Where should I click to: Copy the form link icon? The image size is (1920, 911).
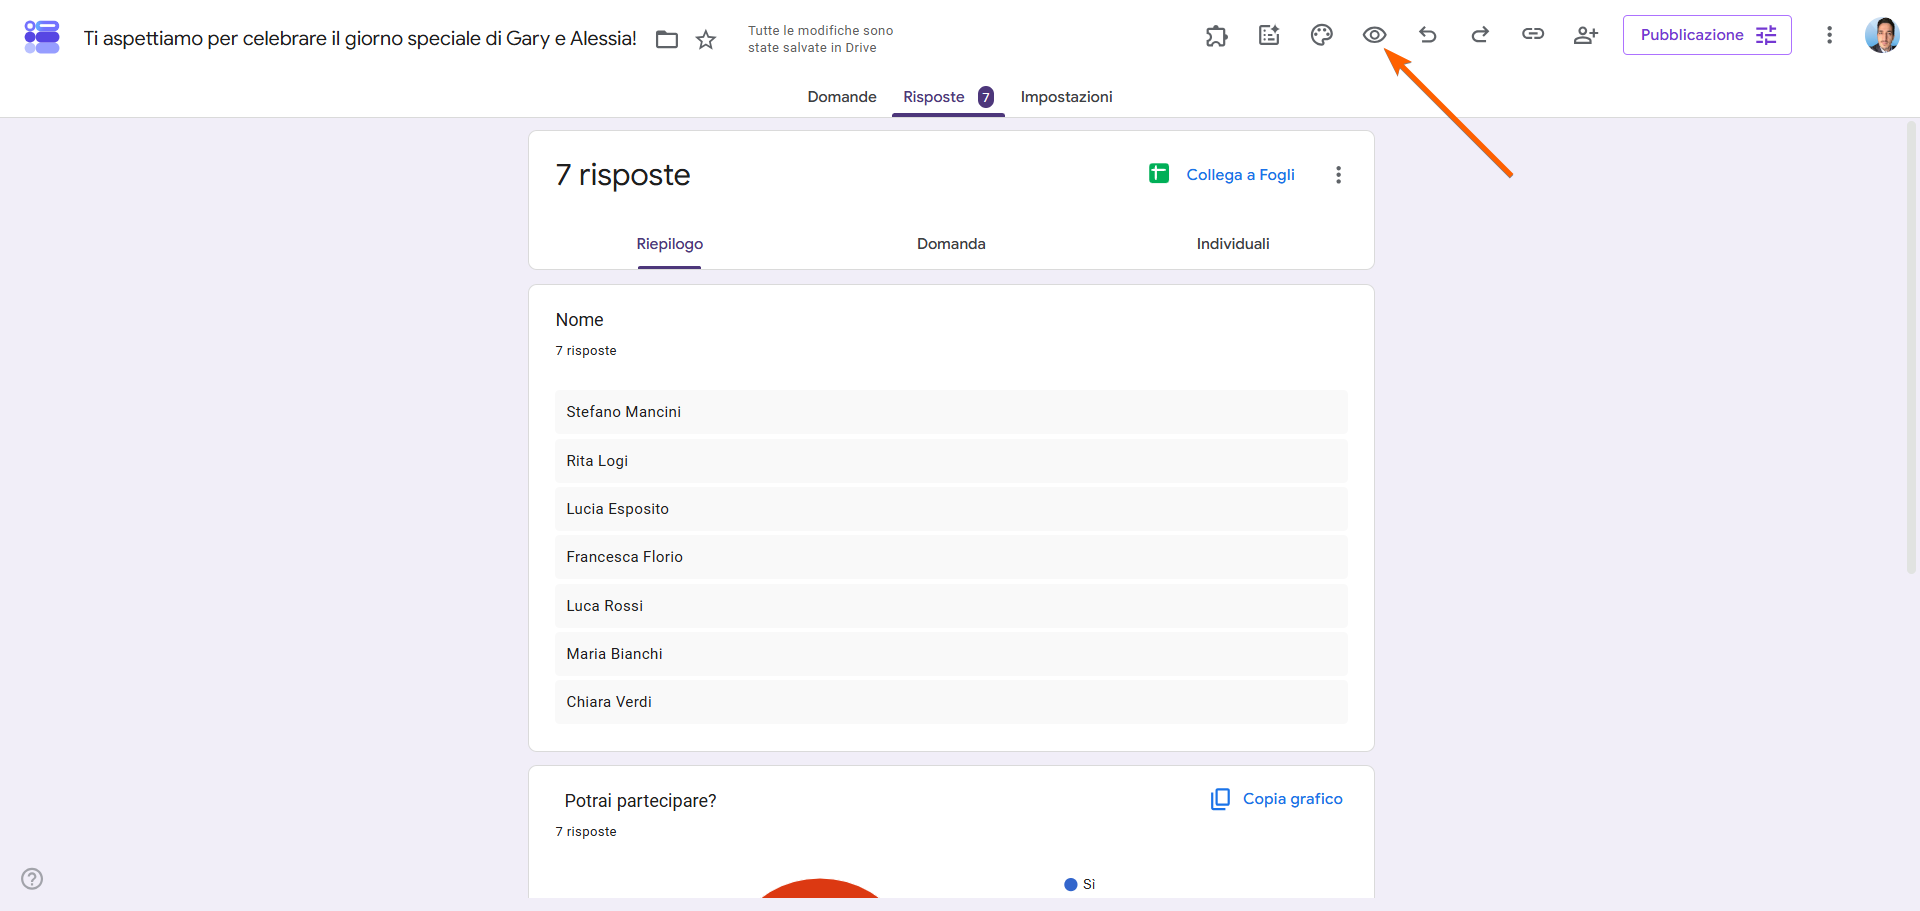click(x=1533, y=35)
